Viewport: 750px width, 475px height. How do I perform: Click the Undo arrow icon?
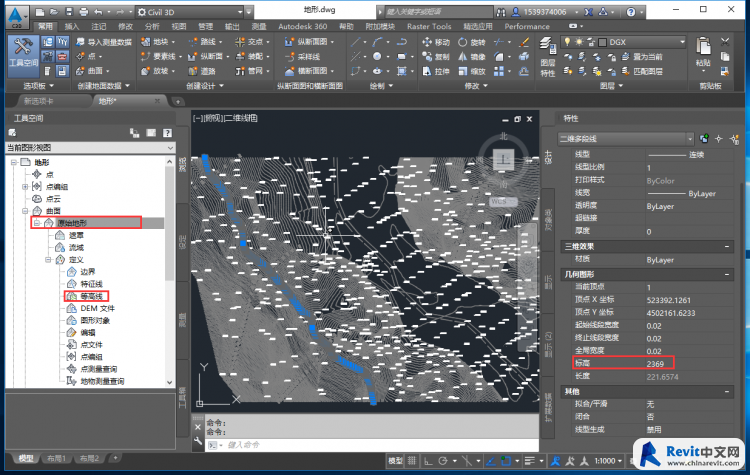point(99,12)
